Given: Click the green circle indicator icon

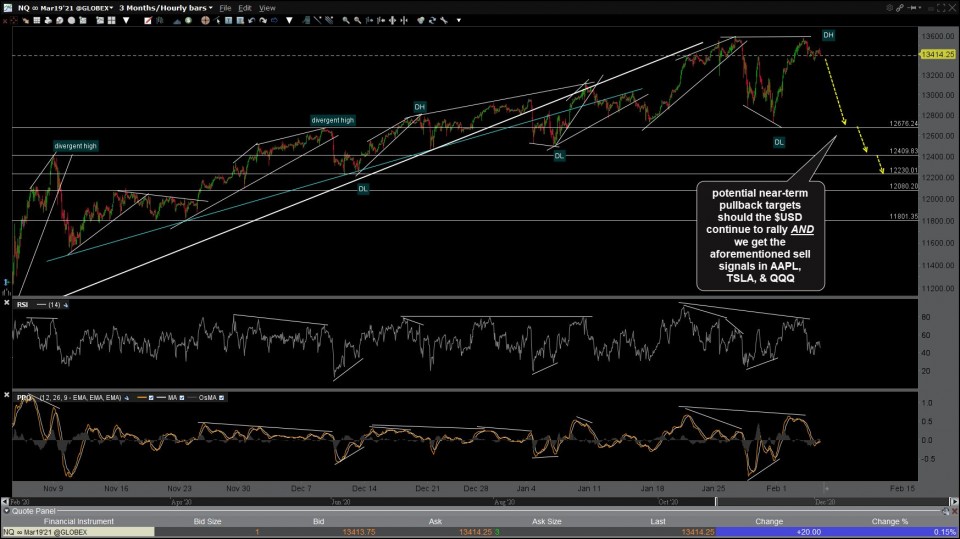Looking at the screenshot, I should click(188, 20).
